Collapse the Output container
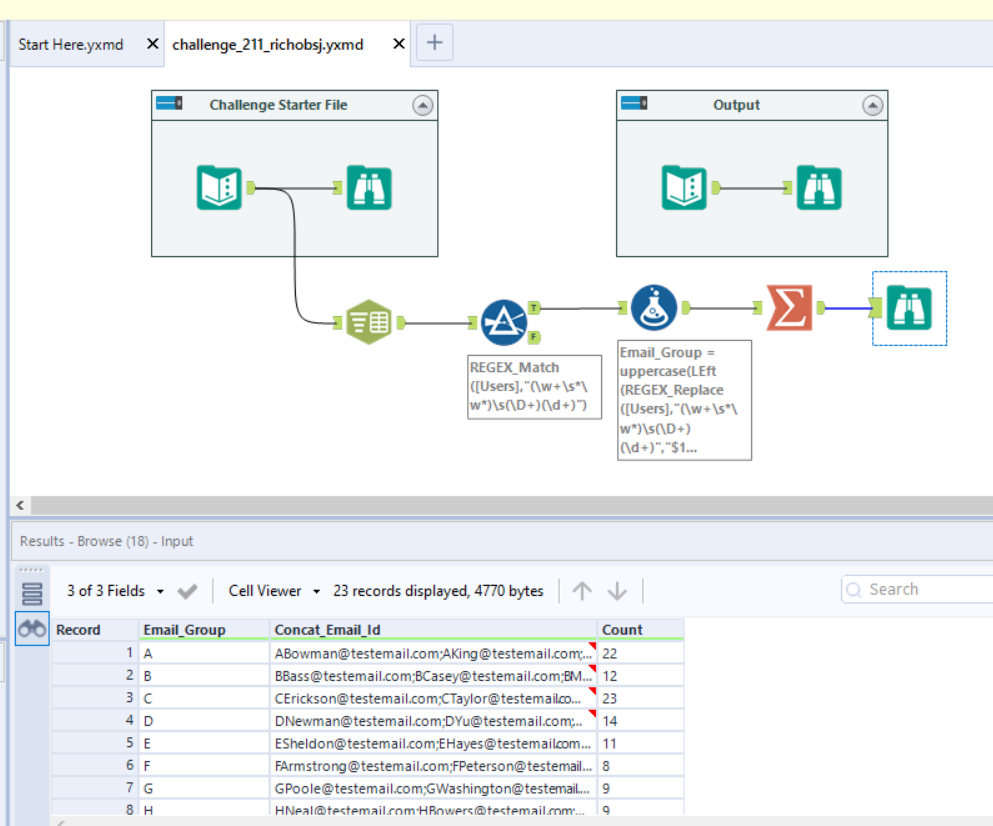The width and height of the screenshot is (993, 826). click(873, 105)
